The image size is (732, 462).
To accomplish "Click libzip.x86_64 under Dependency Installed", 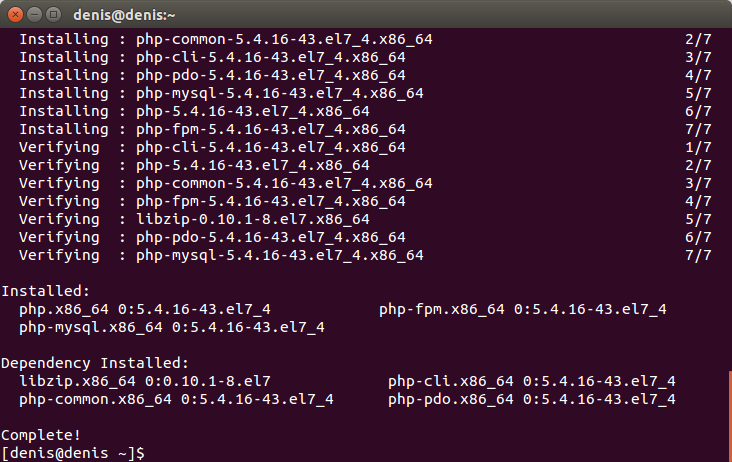I will (x=77, y=381).
